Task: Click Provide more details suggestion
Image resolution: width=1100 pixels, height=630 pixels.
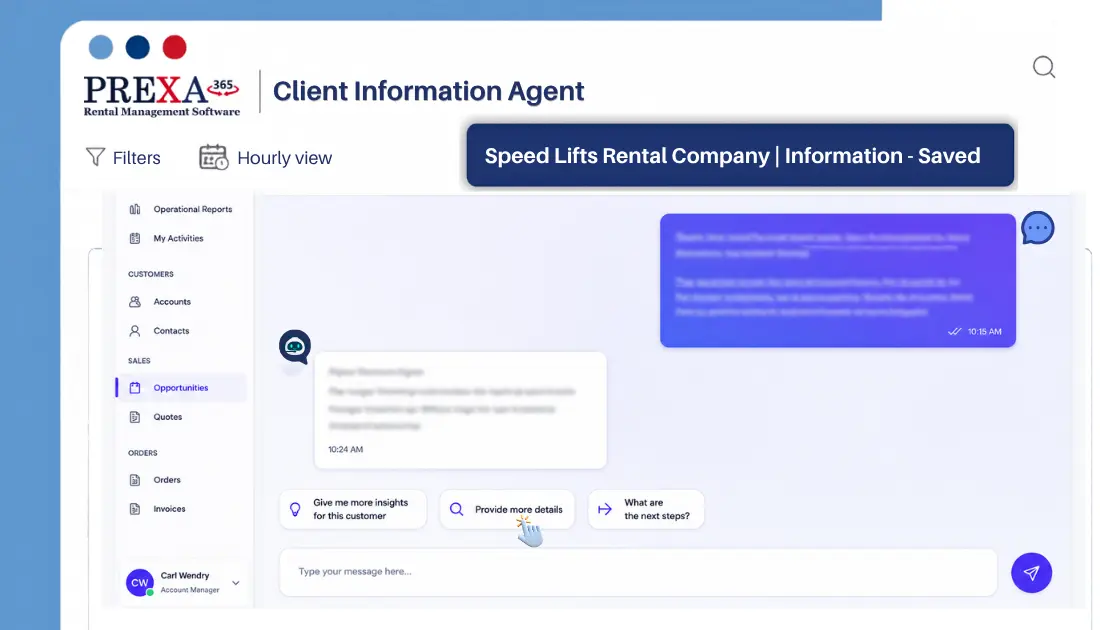Action: pyautogui.click(x=507, y=509)
